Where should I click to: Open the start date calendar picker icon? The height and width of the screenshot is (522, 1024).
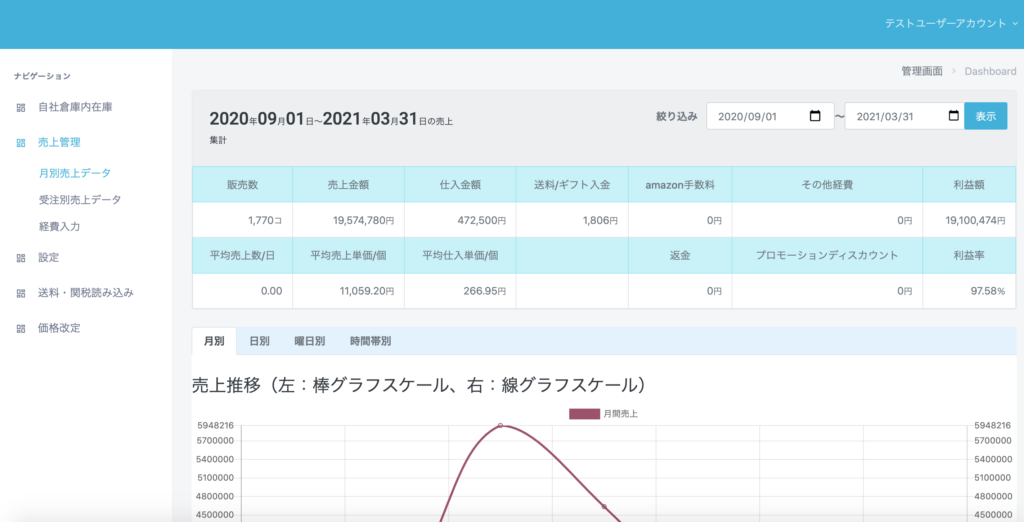coord(815,116)
